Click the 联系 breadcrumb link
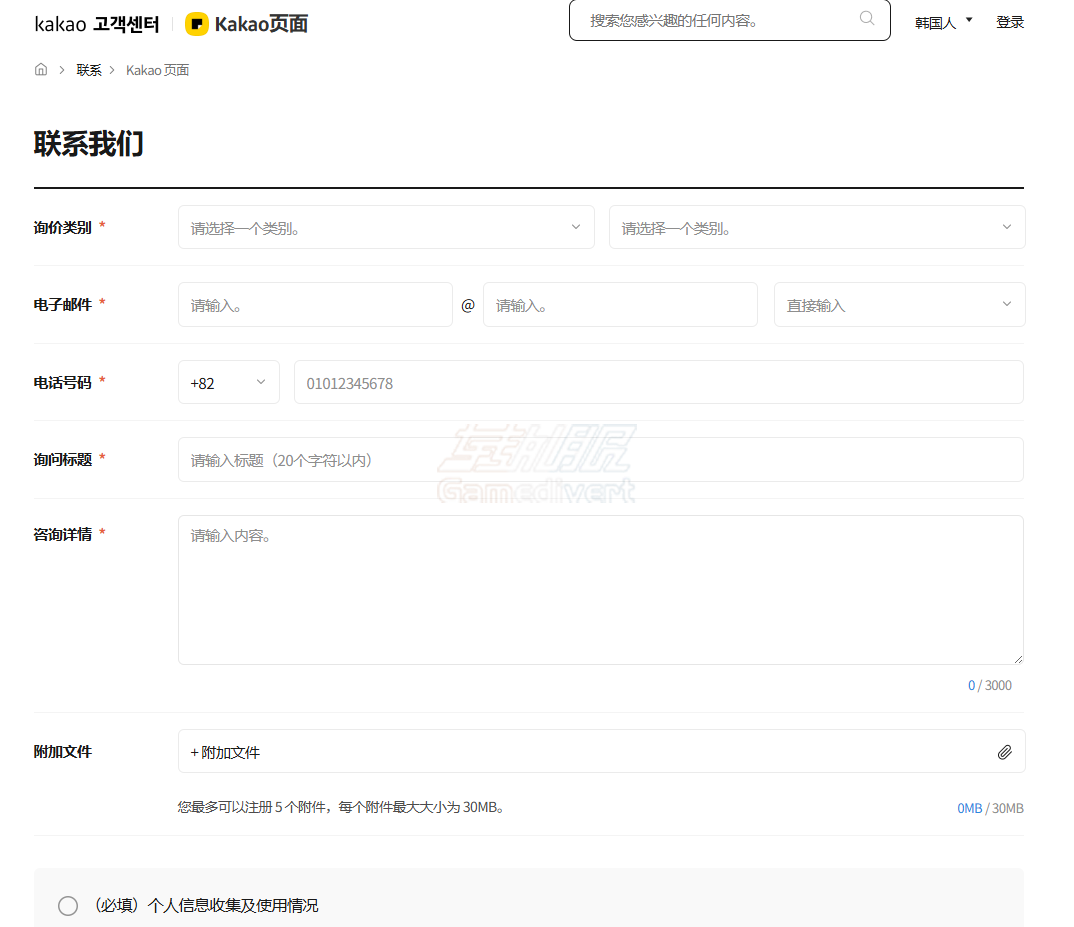The height and width of the screenshot is (927, 1074). point(89,70)
